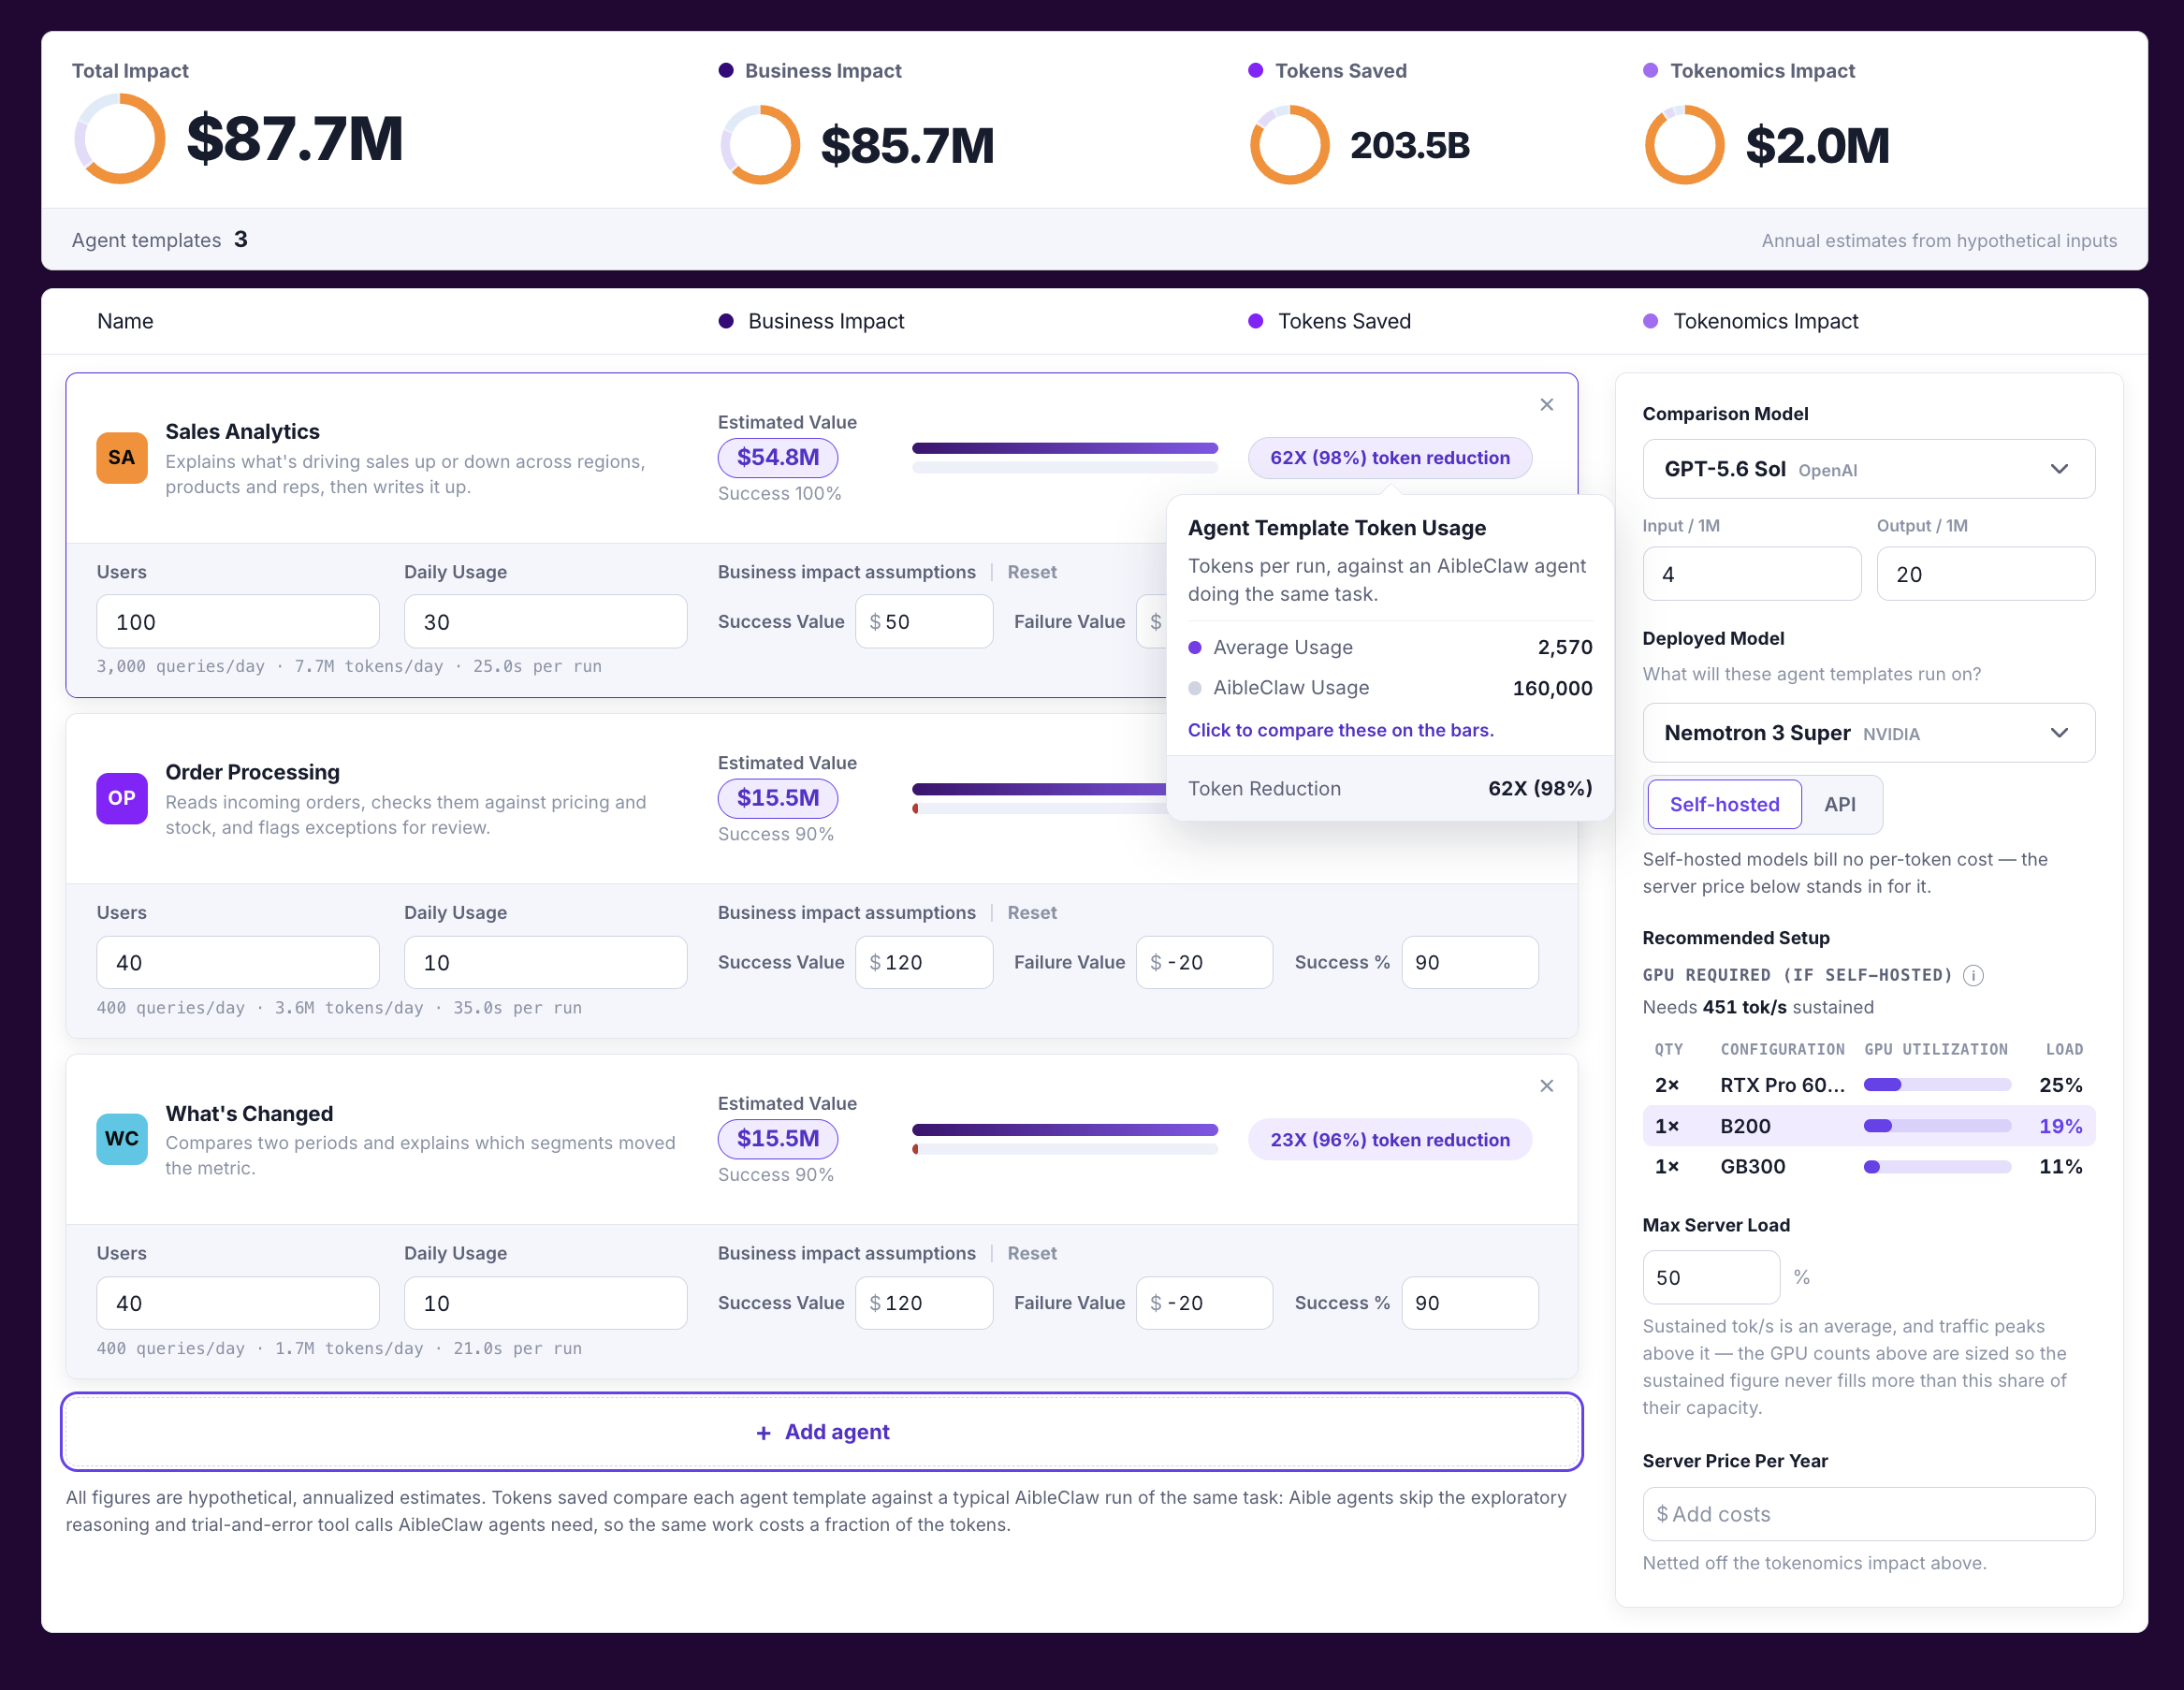Click the Input / 1M price field
2184x1690 pixels.
pos(1751,574)
